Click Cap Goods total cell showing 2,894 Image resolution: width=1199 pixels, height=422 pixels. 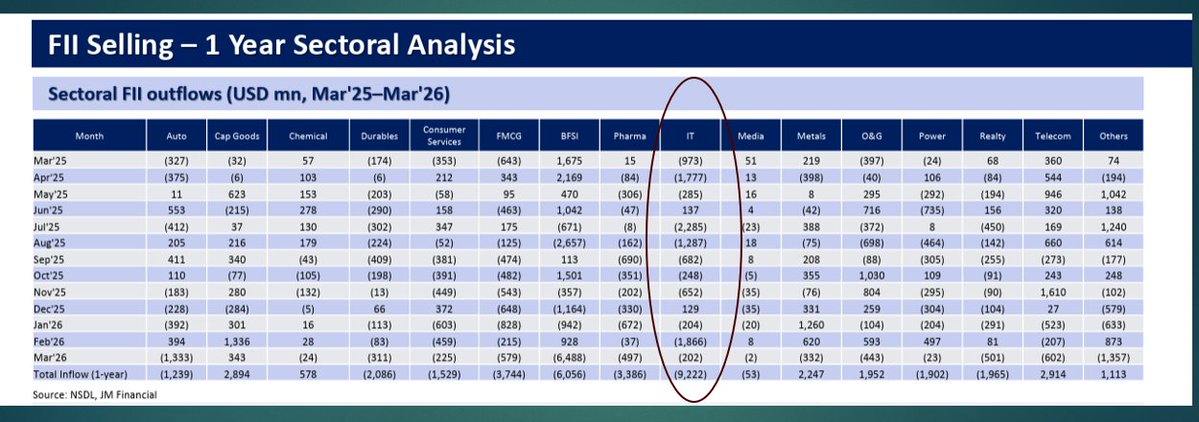(x=237, y=374)
